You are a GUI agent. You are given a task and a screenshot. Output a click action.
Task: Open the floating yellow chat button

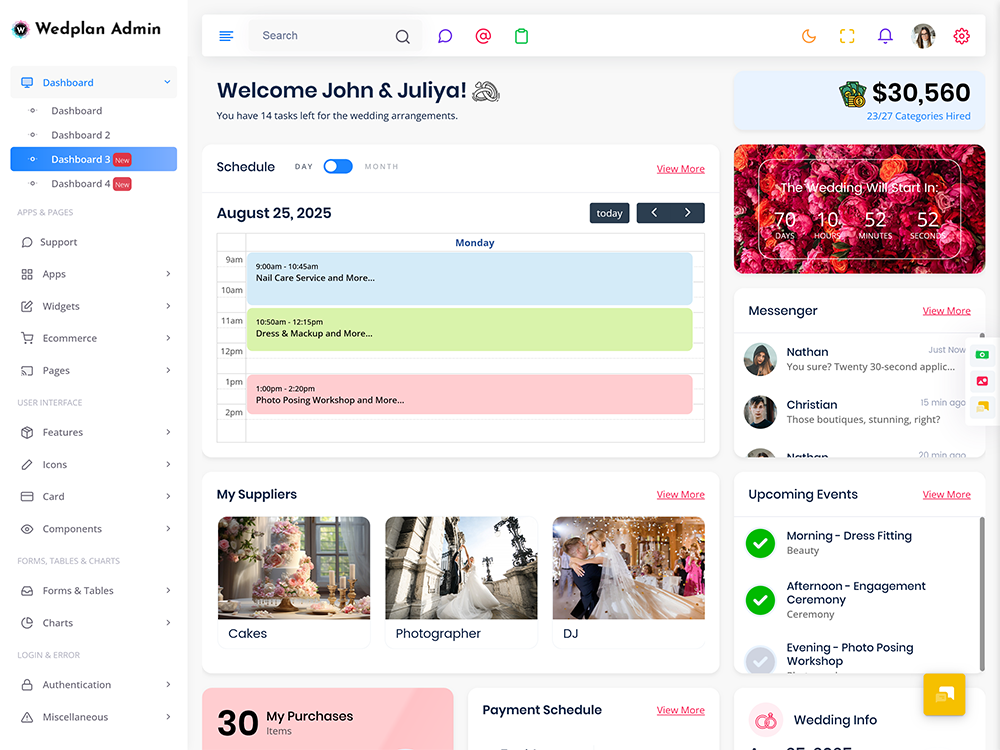[x=944, y=695]
